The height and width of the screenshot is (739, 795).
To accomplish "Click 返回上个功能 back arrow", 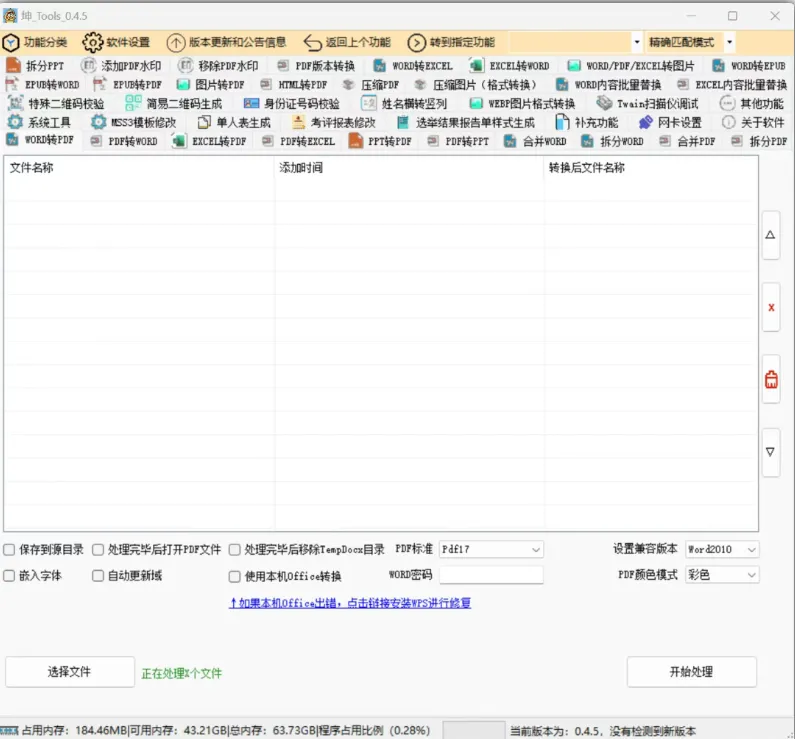I will tap(347, 42).
